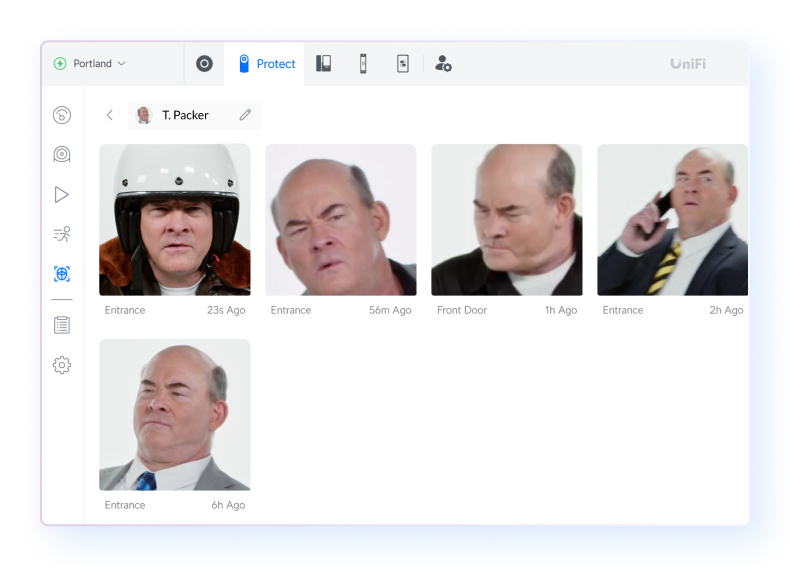Open the settings gear in sidebar
The image size is (790, 567).
pos(62,365)
